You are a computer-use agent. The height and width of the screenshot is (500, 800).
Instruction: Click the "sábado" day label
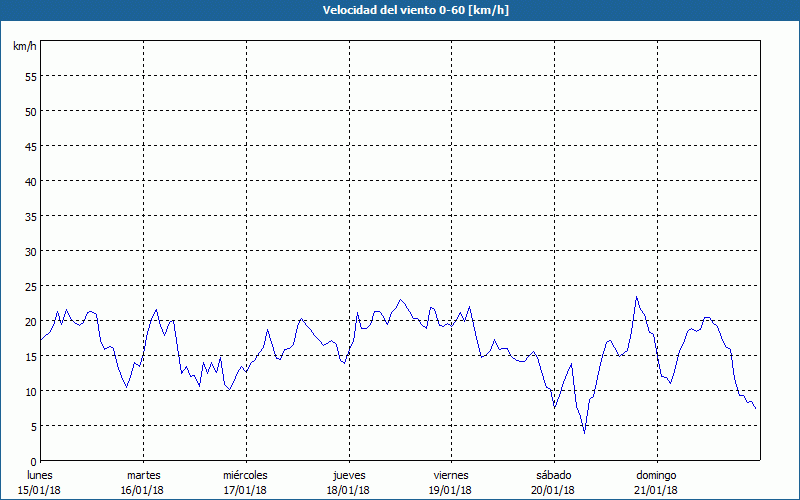[x=553, y=475]
